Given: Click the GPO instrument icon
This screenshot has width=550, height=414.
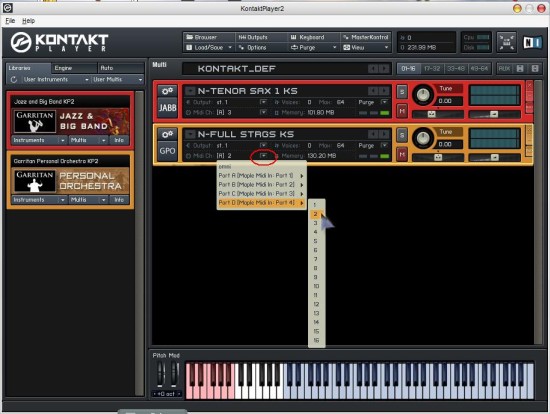Looking at the screenshot, I should point(167,151).
